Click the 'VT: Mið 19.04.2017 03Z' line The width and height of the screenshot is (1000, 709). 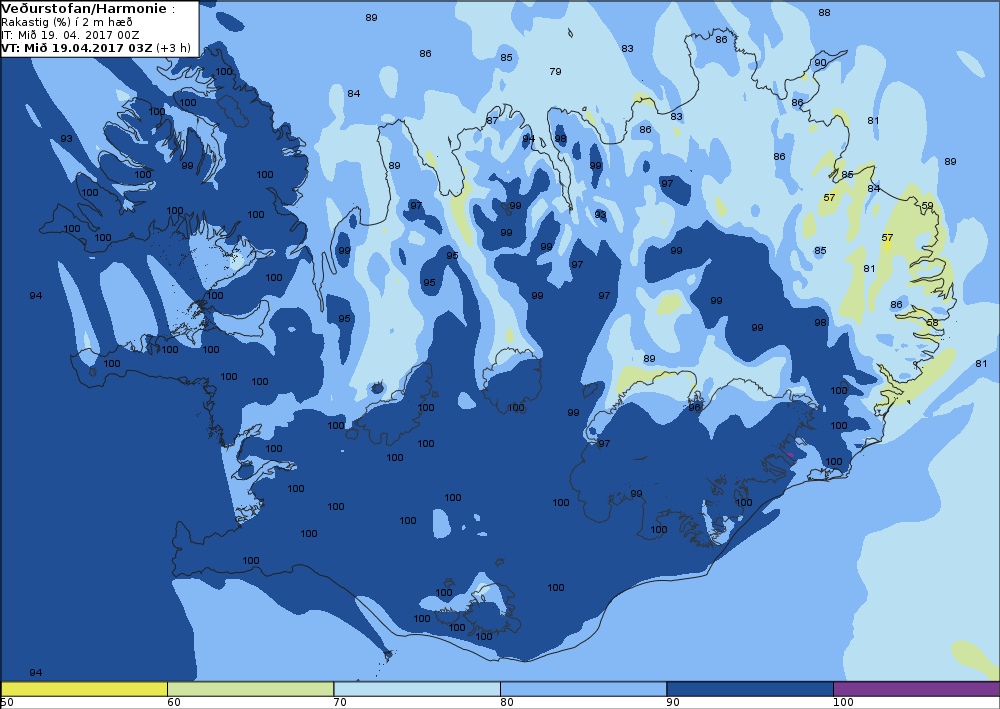coord(96,48)
